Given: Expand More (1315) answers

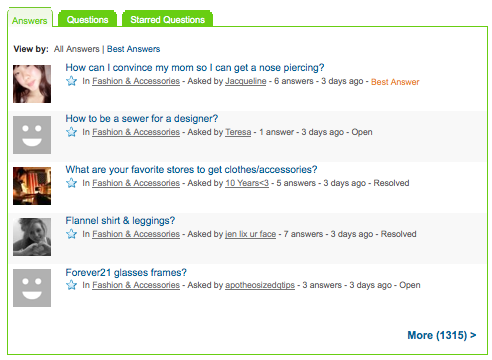Looking at the screenshot, I should [442, 335].
